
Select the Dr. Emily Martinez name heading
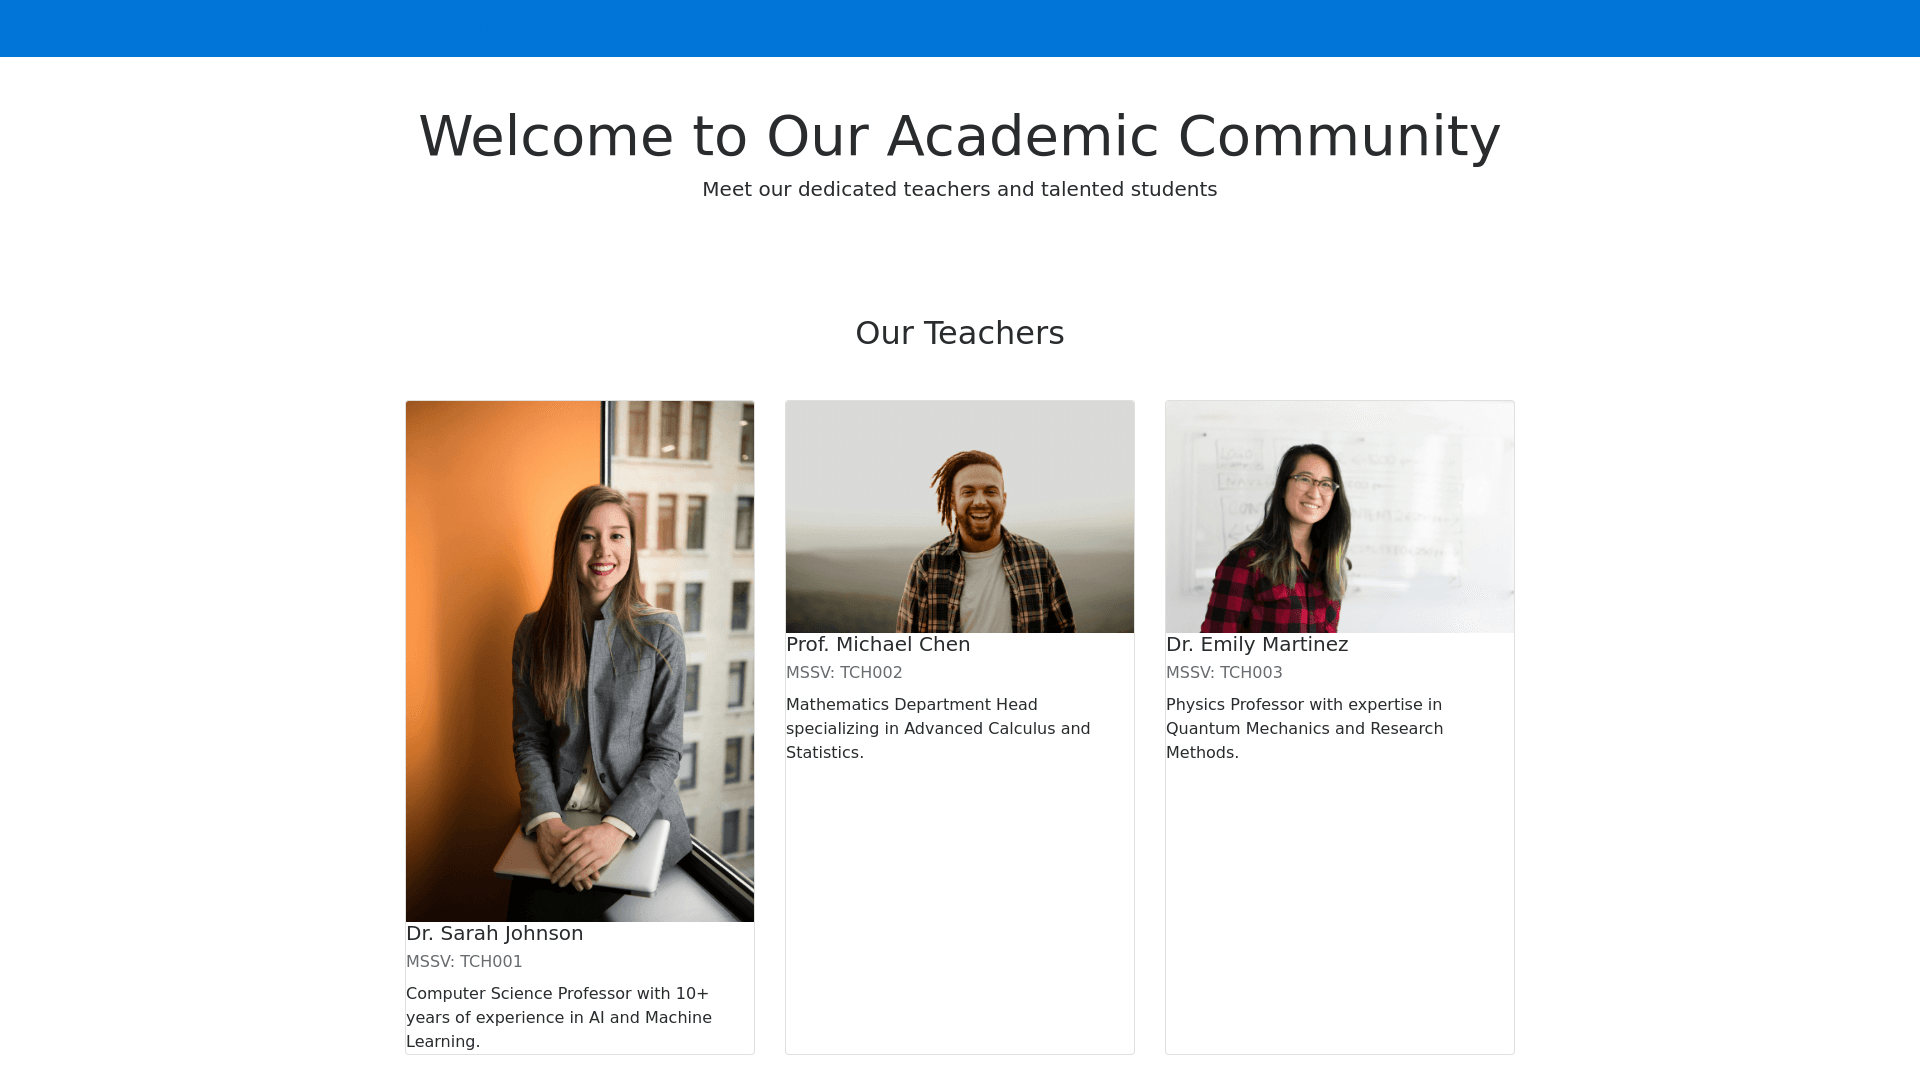coord(1257,644)
